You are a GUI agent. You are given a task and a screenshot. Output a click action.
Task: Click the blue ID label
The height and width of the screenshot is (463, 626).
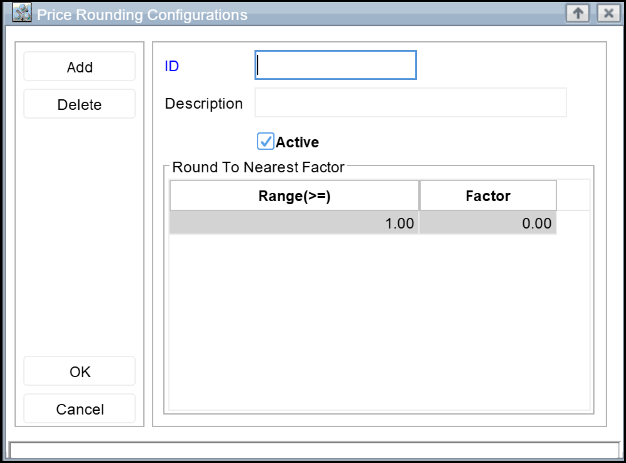tap(171, 67)
